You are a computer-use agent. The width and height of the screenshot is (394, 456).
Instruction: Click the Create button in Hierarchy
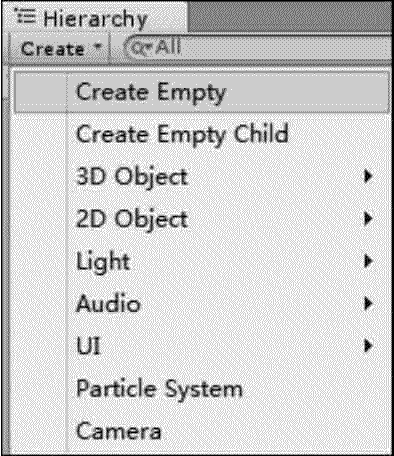[x=60, y=49]
